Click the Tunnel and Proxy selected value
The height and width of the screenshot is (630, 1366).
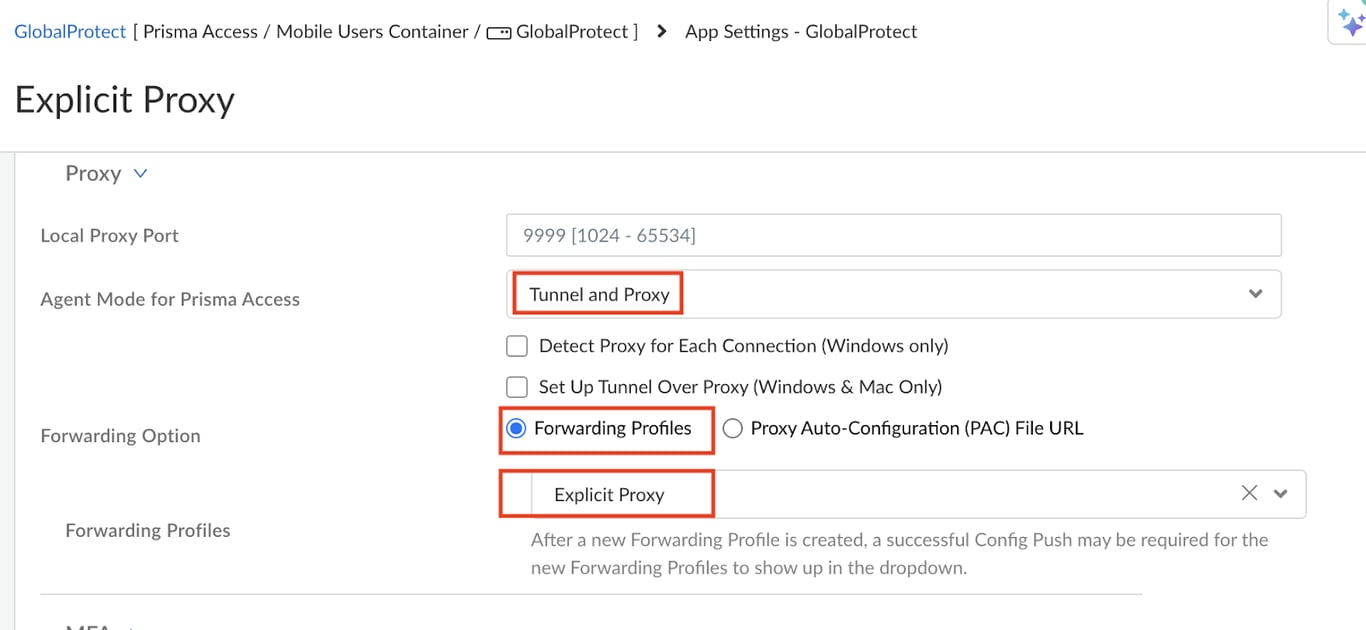click(x=599, y=294)
